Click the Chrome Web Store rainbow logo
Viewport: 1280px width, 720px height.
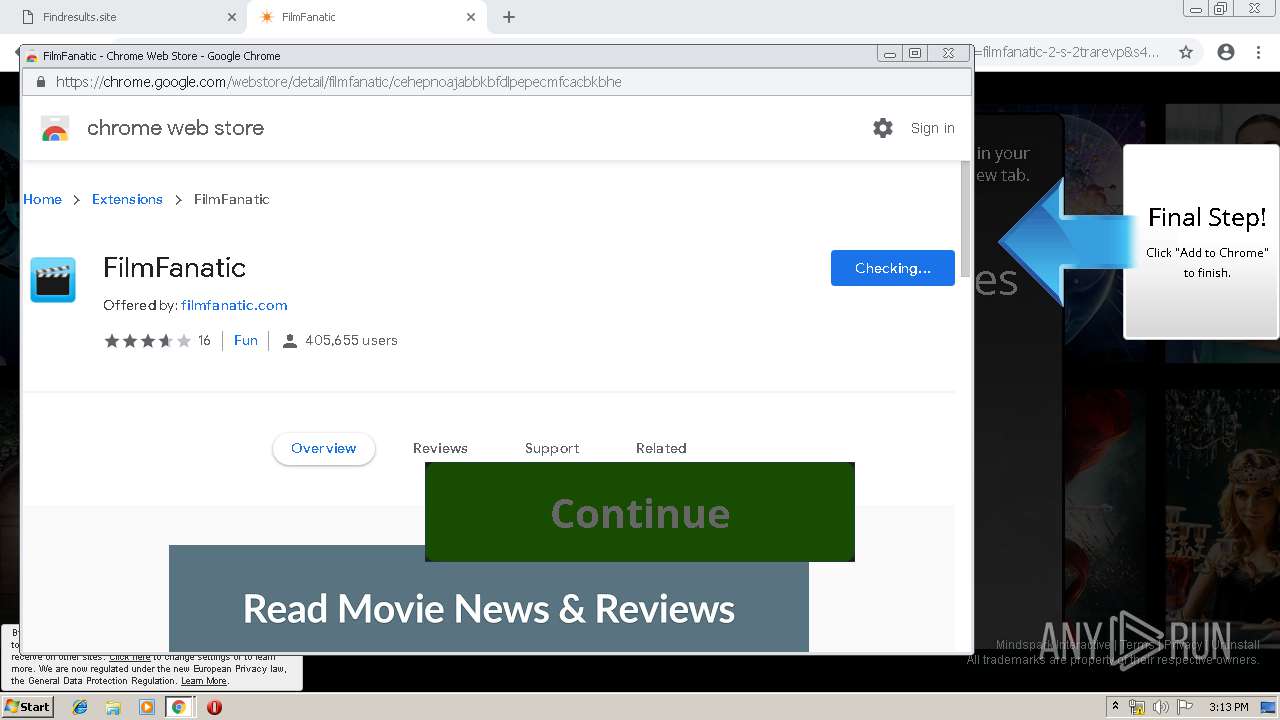(55, 128)
